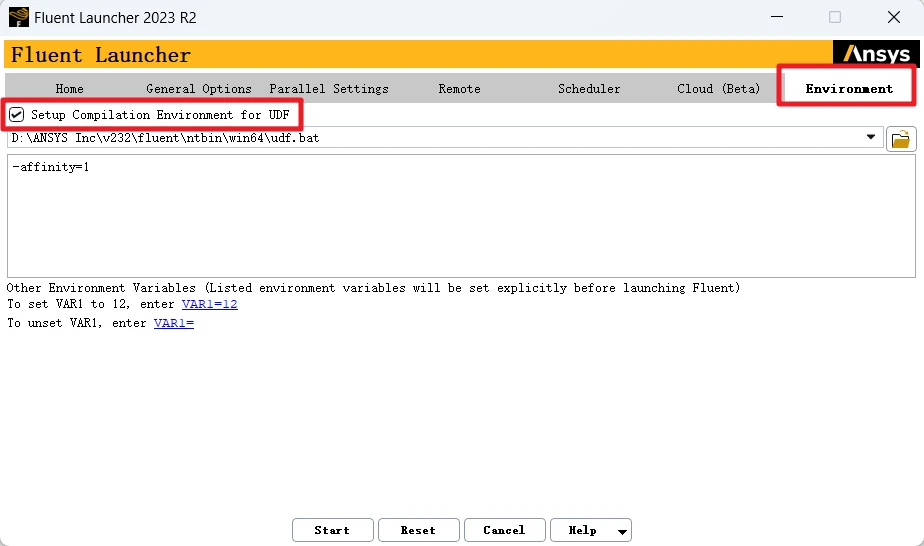Viewport: 924px width, 546px height.
Task: Uncheck Setup Compilation Environment for UDF
Action: [16, 114]
